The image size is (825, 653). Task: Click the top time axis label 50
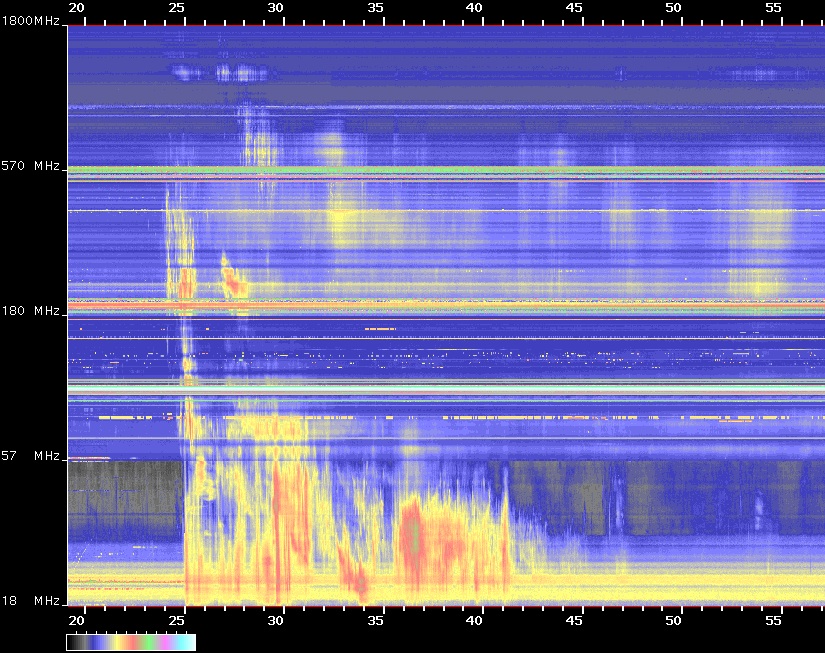coord(673,8)
